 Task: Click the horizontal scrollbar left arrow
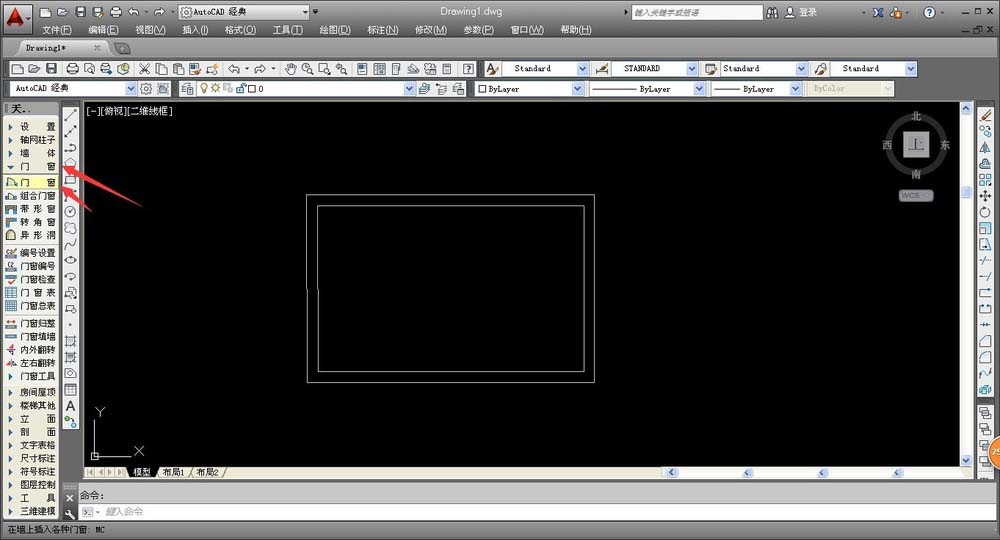[x=671, y=472]
